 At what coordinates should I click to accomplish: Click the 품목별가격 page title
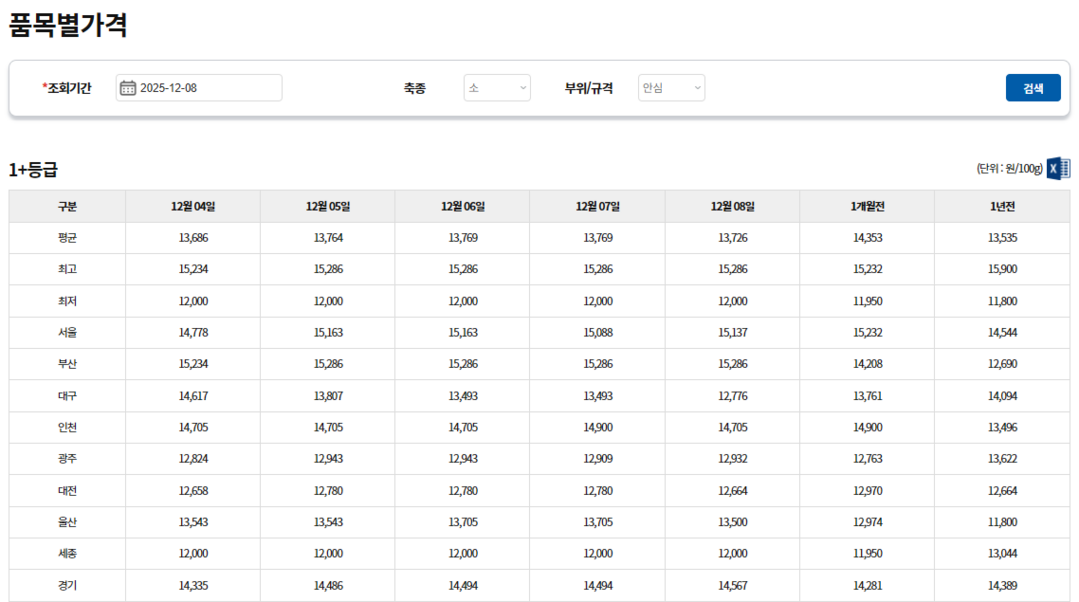(68, 25)
